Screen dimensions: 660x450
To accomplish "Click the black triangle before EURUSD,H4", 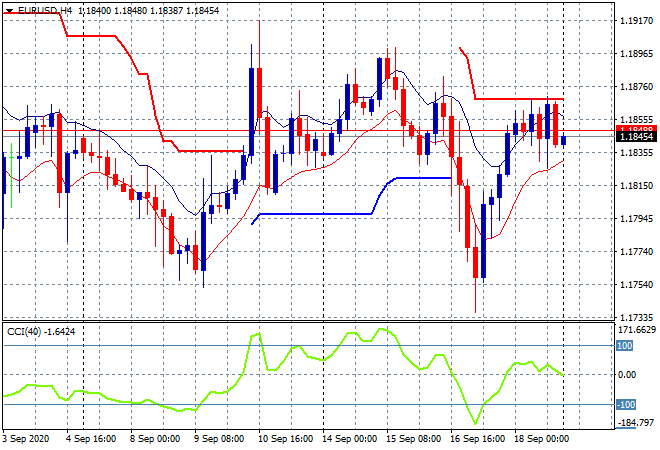I will [9, 9].
